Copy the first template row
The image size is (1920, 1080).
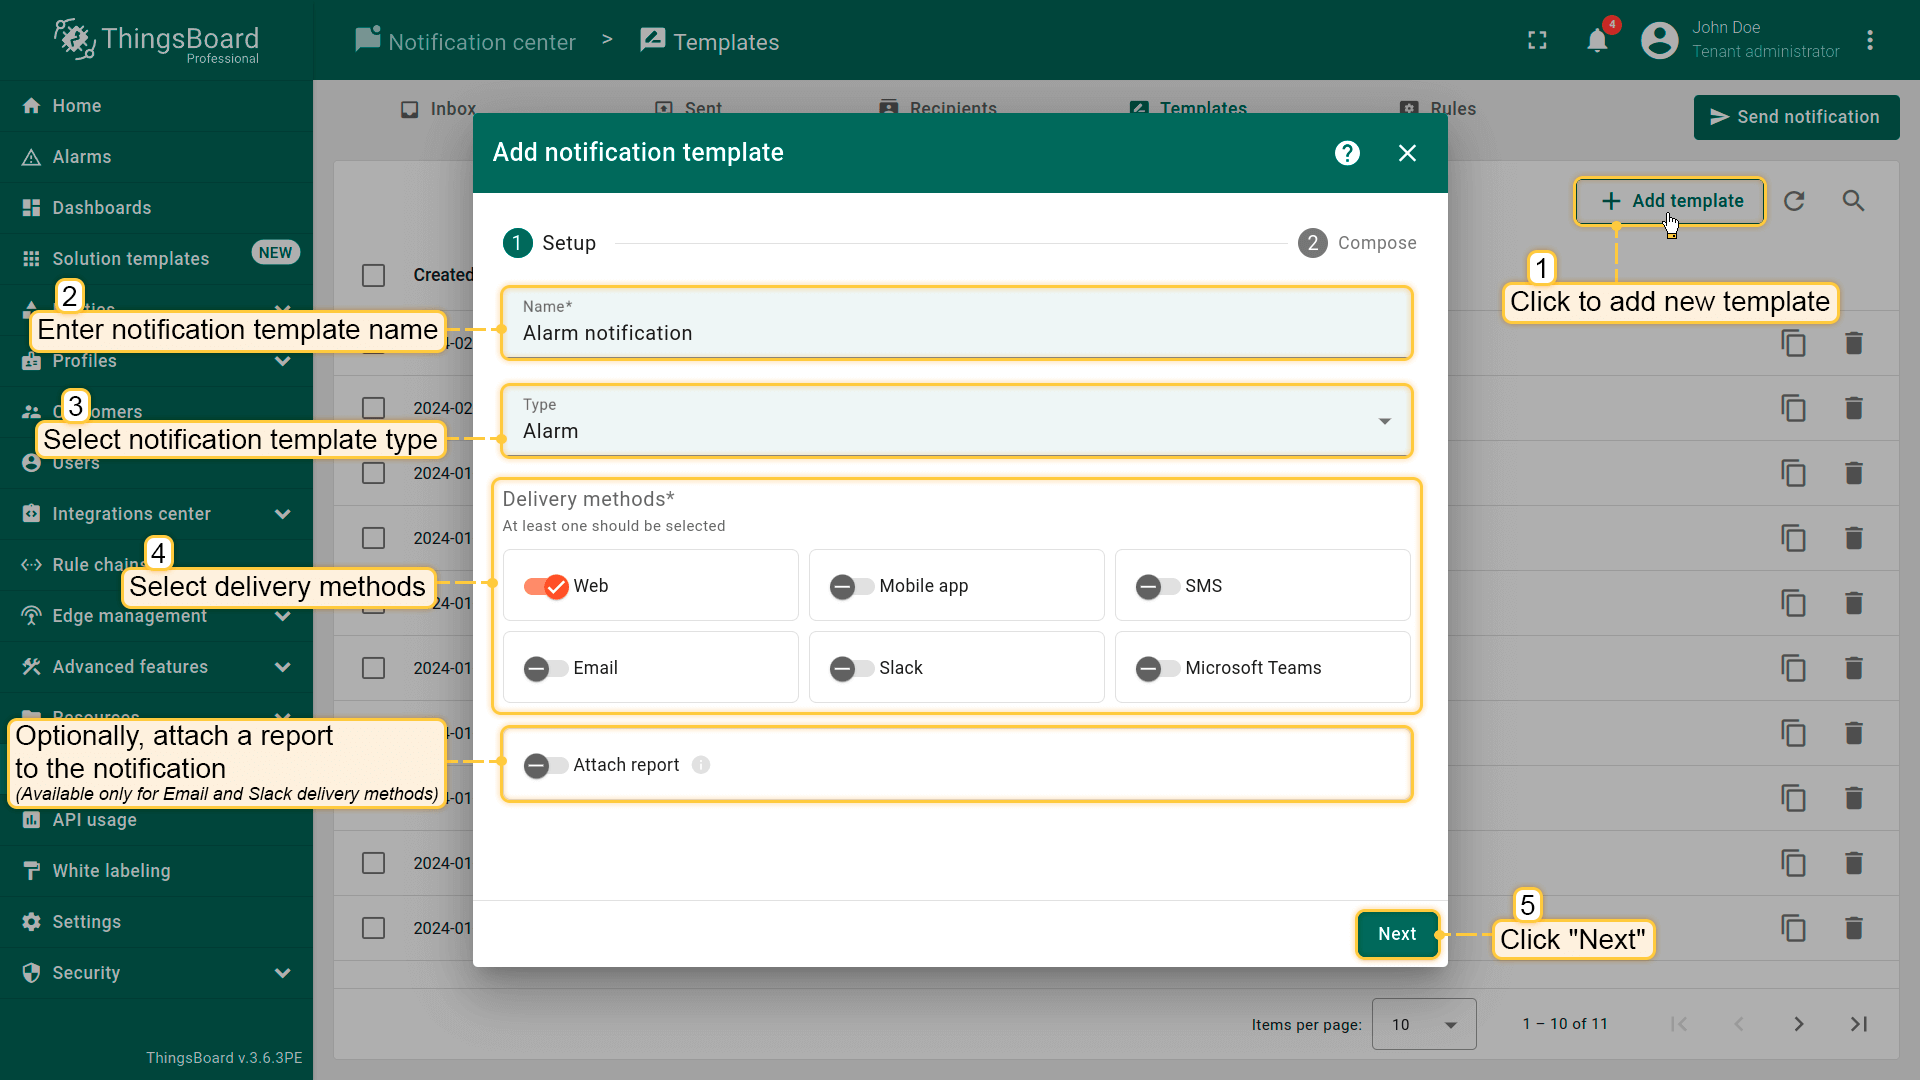(x=1793, y=344)
